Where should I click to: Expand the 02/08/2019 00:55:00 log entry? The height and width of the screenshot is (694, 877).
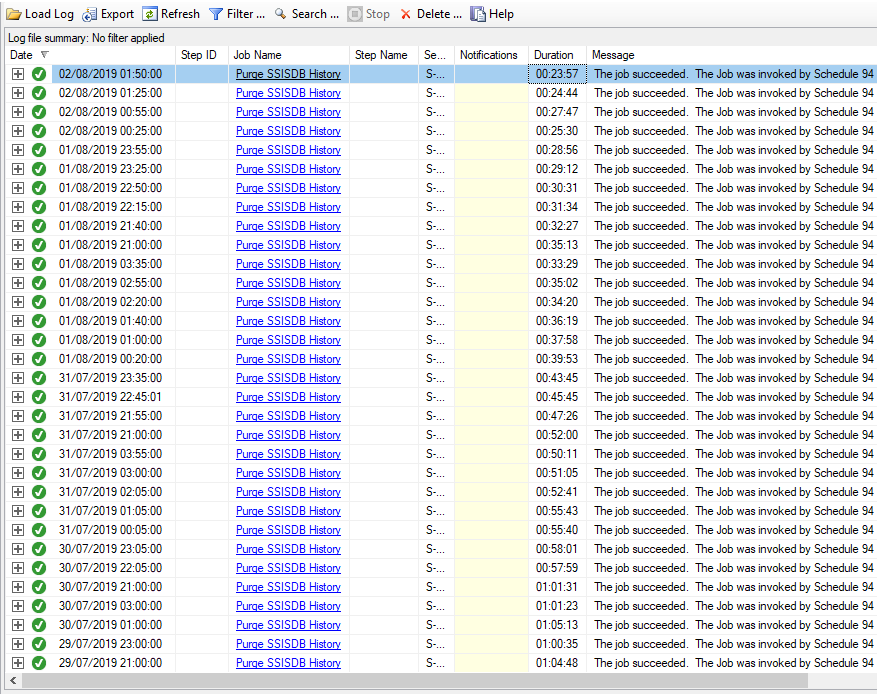pyautogui.click(x=18, y=112)
